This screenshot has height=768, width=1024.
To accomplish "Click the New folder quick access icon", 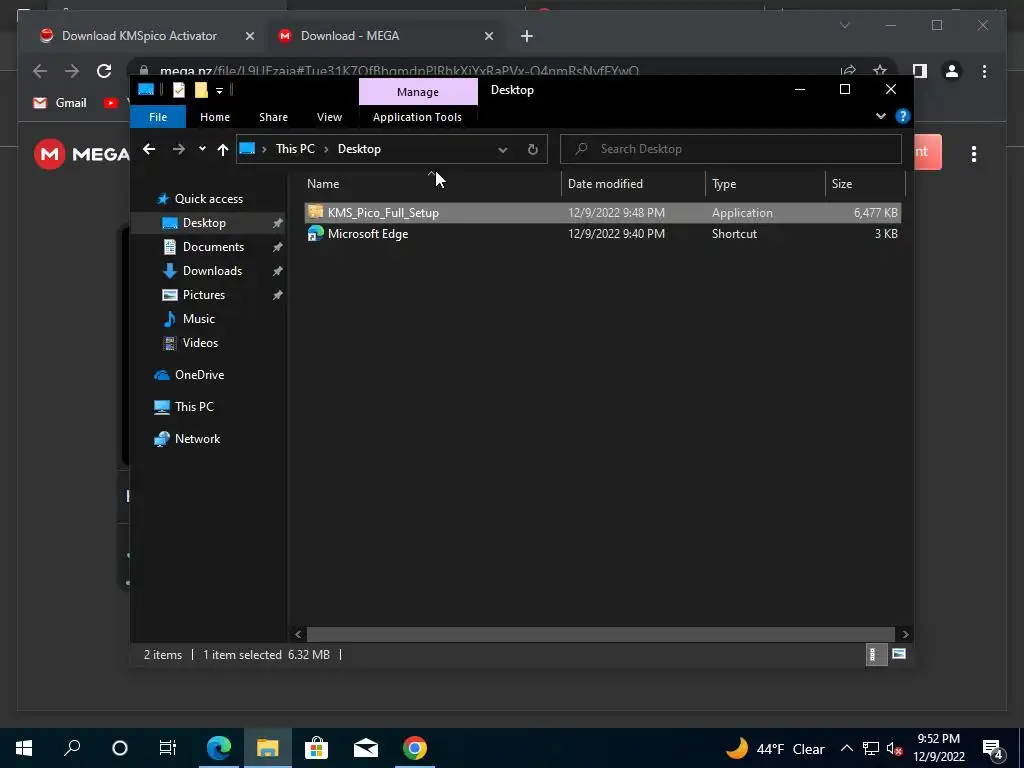I will point(201,90).
